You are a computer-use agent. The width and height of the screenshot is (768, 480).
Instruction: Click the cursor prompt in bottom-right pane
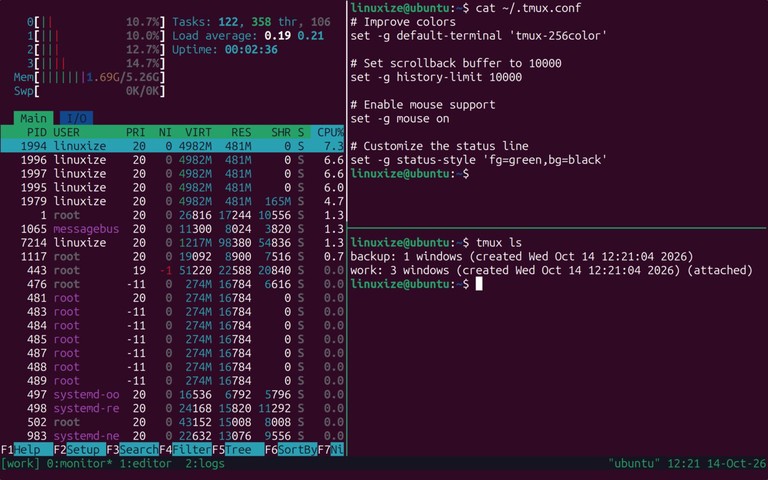click(x=479, y=284)
